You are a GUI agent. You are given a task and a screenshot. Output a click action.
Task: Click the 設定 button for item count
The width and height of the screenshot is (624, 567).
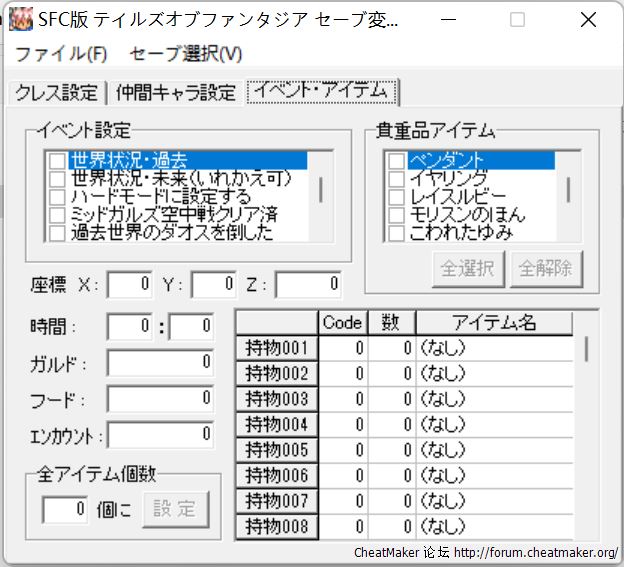(x=175, y=509)
